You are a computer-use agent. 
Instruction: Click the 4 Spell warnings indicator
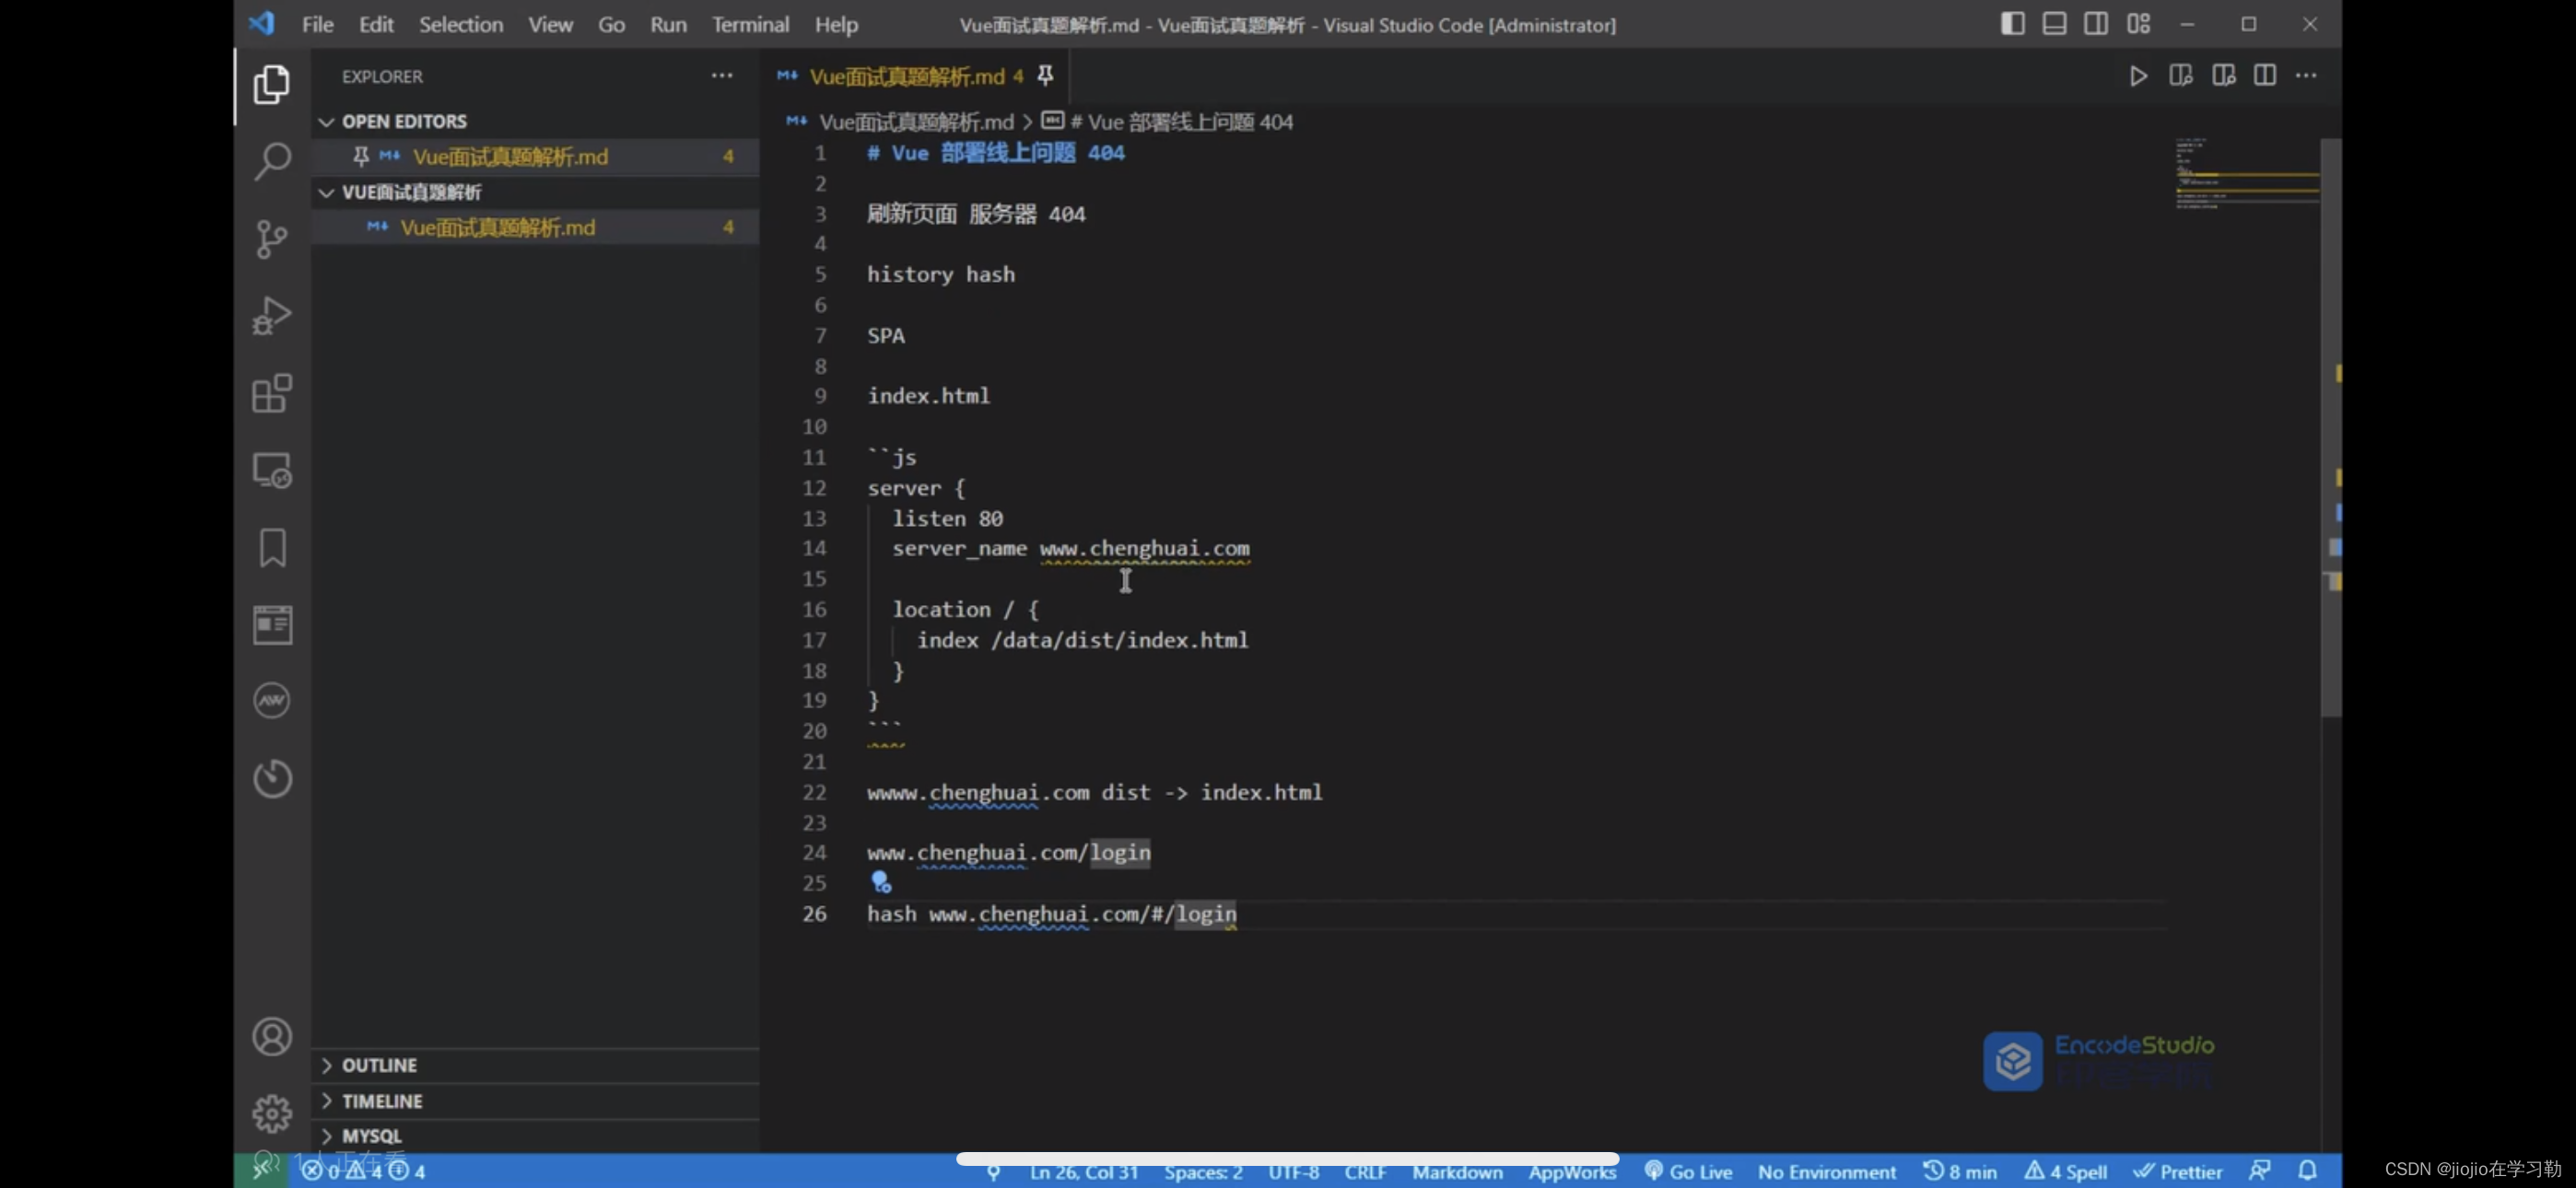tap(2066, 1171)
